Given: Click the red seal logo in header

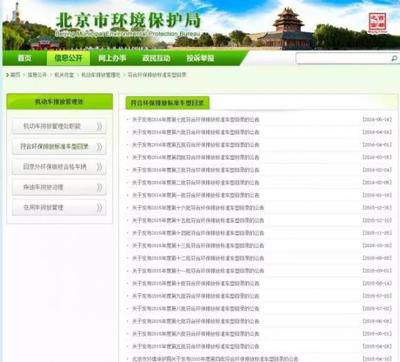Looking at the screenshot, I should (x=377, y=22).
